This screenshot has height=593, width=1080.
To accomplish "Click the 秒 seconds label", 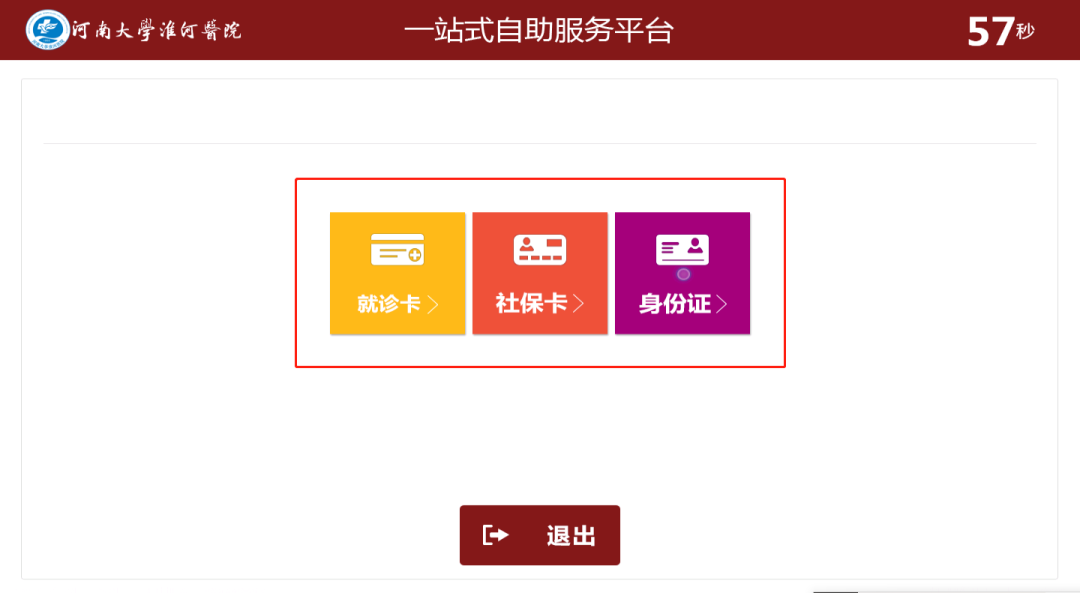I will [1025, 32].
